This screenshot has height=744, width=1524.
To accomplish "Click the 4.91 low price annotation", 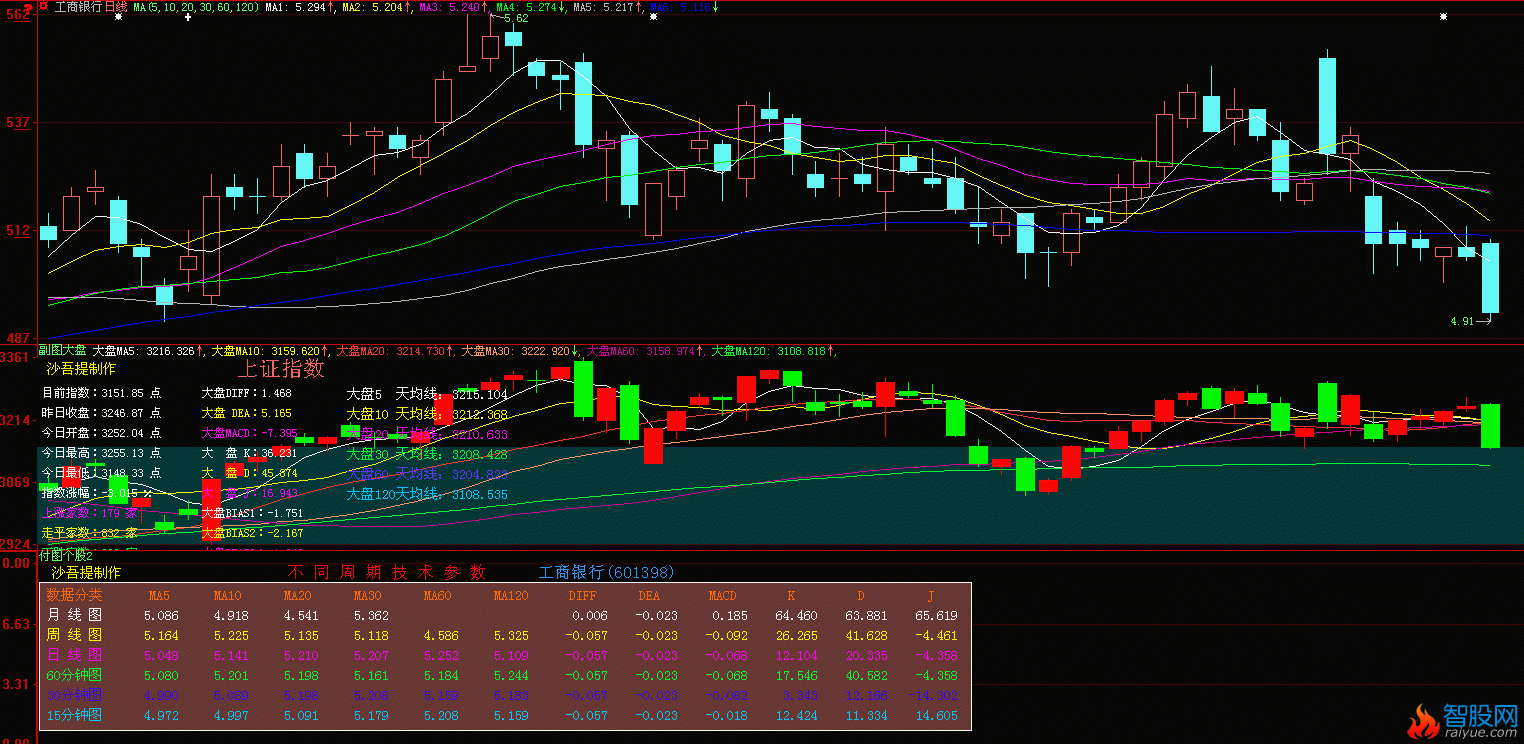I will [x=1462, y=321].
